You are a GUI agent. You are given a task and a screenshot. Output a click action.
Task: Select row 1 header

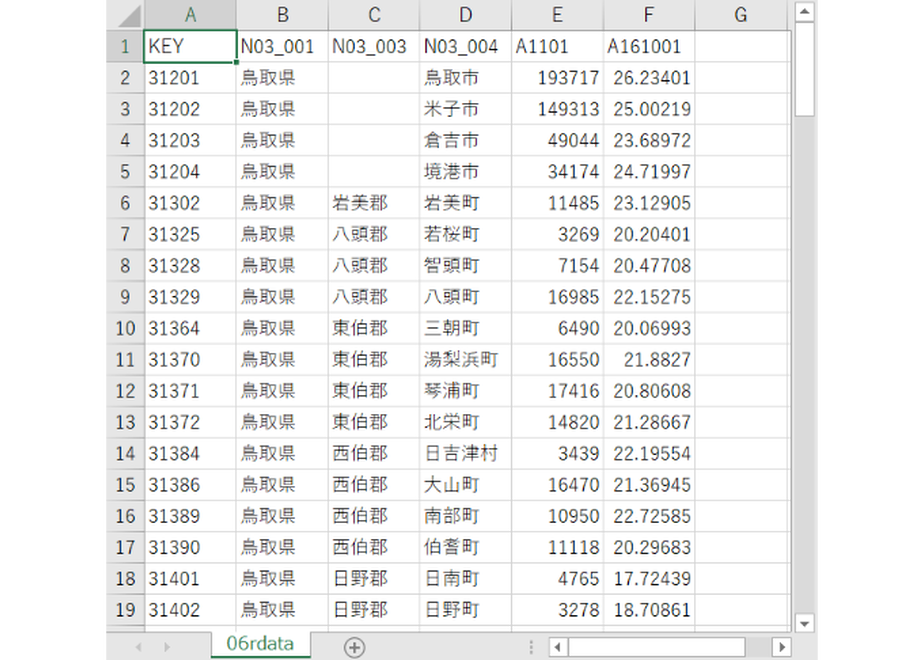[x=125, y=46]
